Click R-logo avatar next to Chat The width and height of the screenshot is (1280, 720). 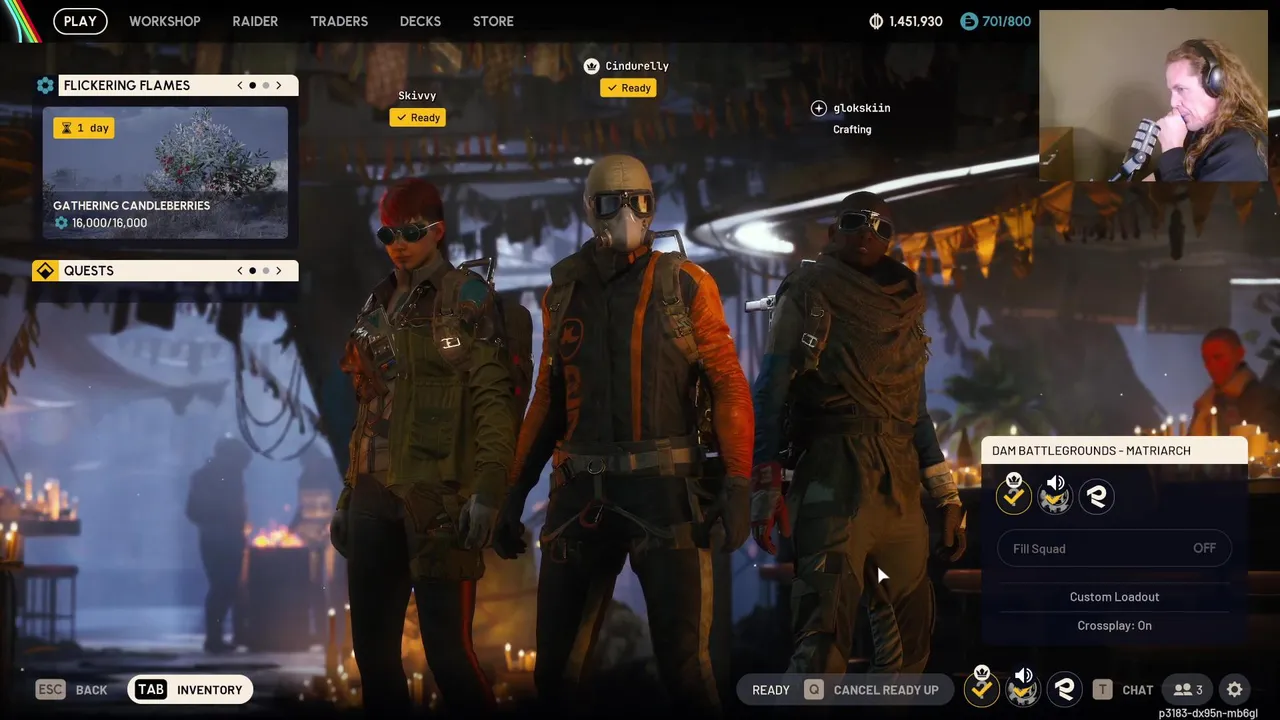click(1065, 689)
